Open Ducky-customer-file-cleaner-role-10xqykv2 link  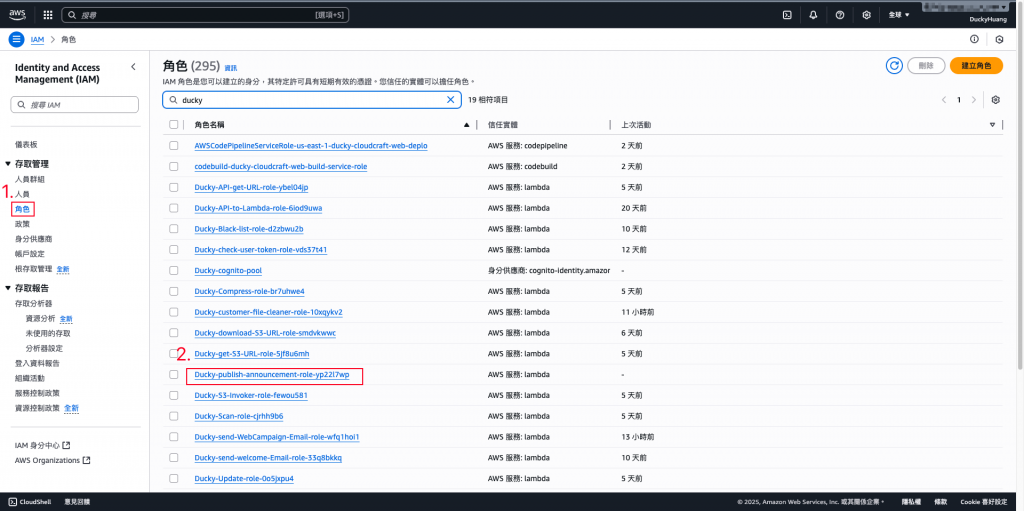pos(268,312)
